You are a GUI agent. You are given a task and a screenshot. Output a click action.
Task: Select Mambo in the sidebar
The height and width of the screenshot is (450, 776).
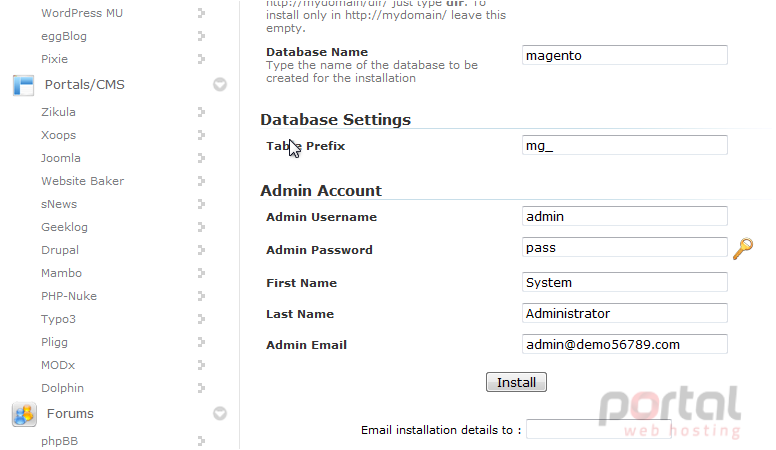(x=61, y=273)
